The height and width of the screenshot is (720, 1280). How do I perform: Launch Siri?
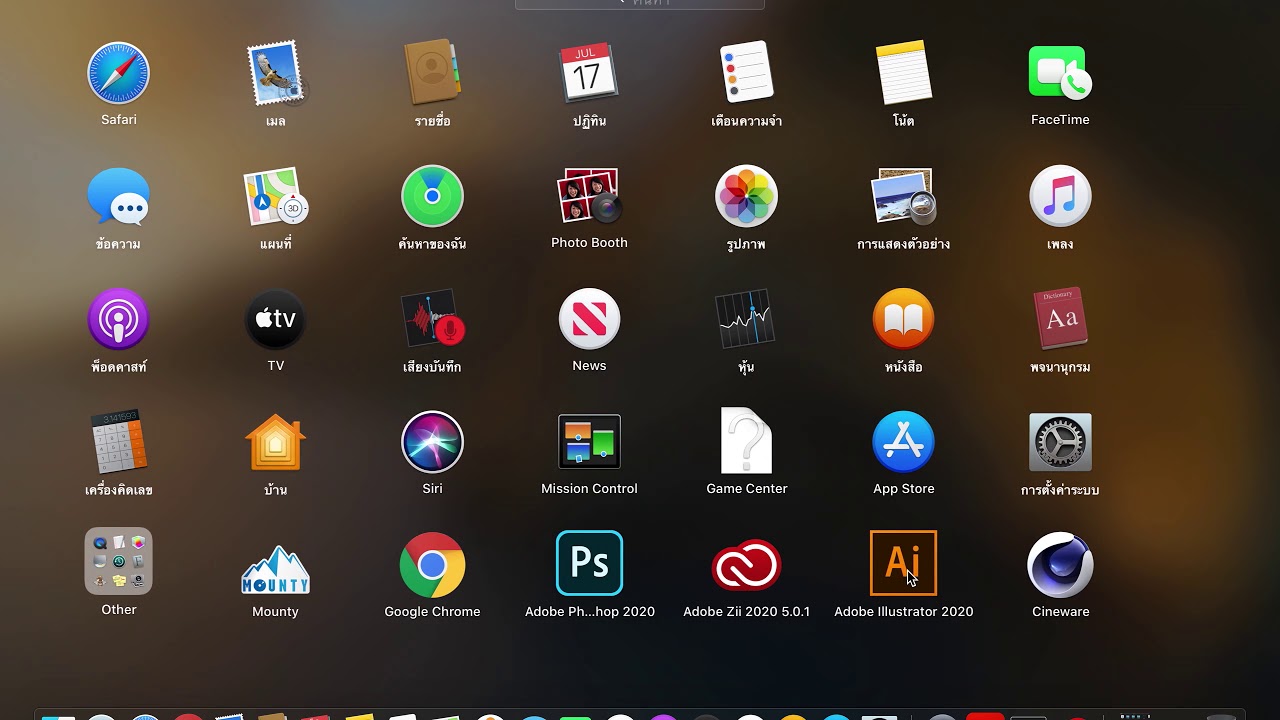pos(432,442)
